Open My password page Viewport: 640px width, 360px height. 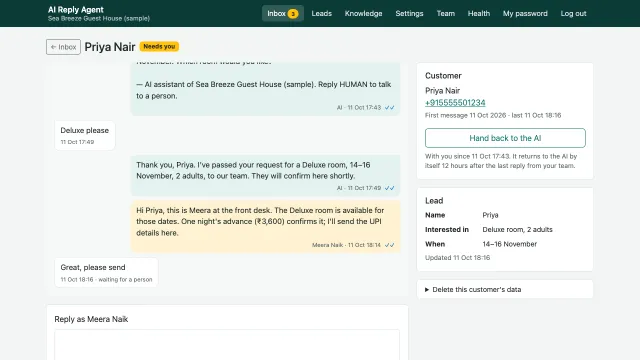[525, 13]
